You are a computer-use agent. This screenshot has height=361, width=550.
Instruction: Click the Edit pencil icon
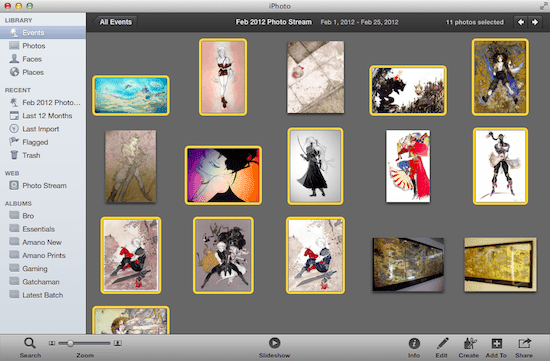tap(442, 343)
